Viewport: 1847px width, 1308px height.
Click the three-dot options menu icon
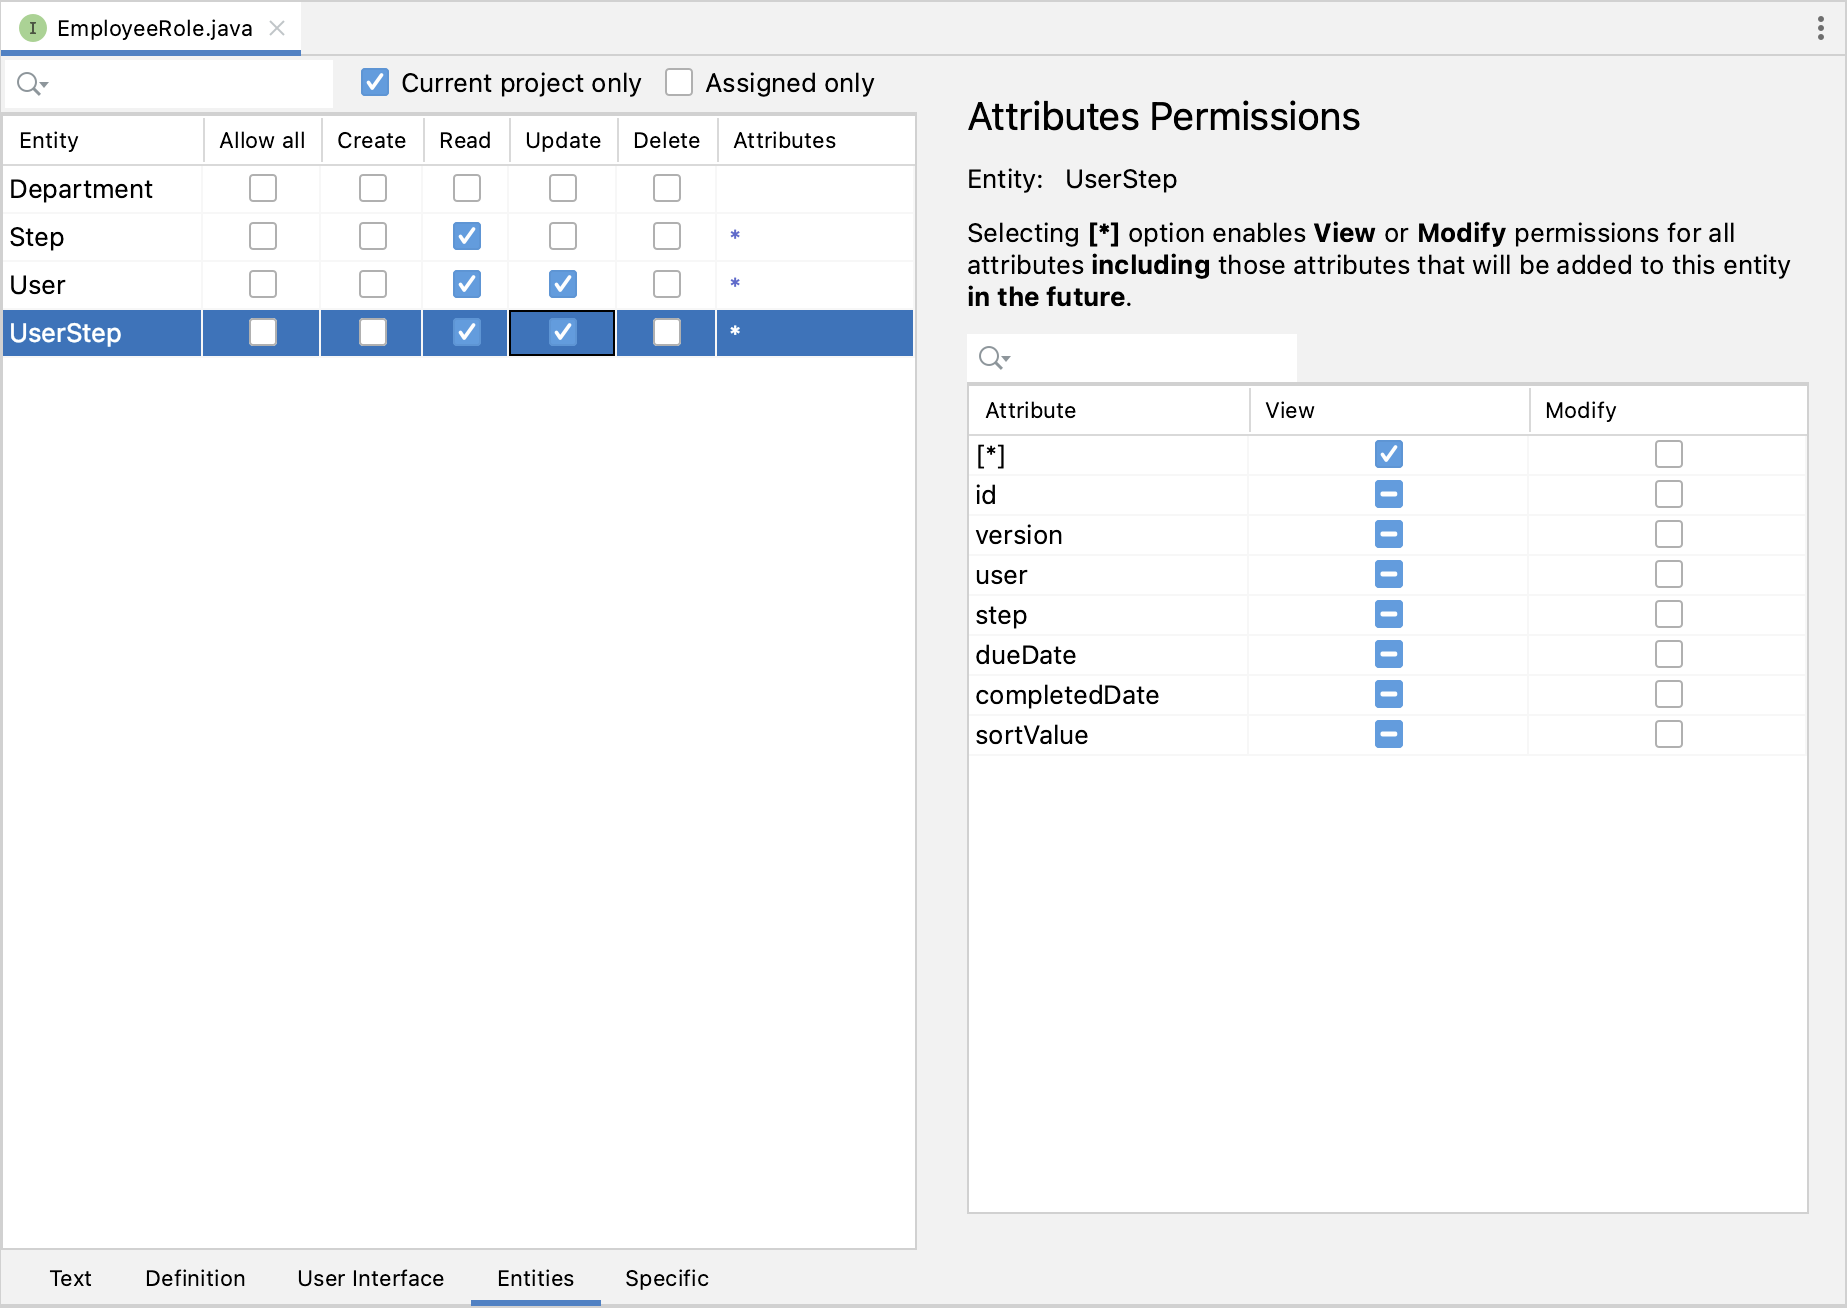[1820, 28]
